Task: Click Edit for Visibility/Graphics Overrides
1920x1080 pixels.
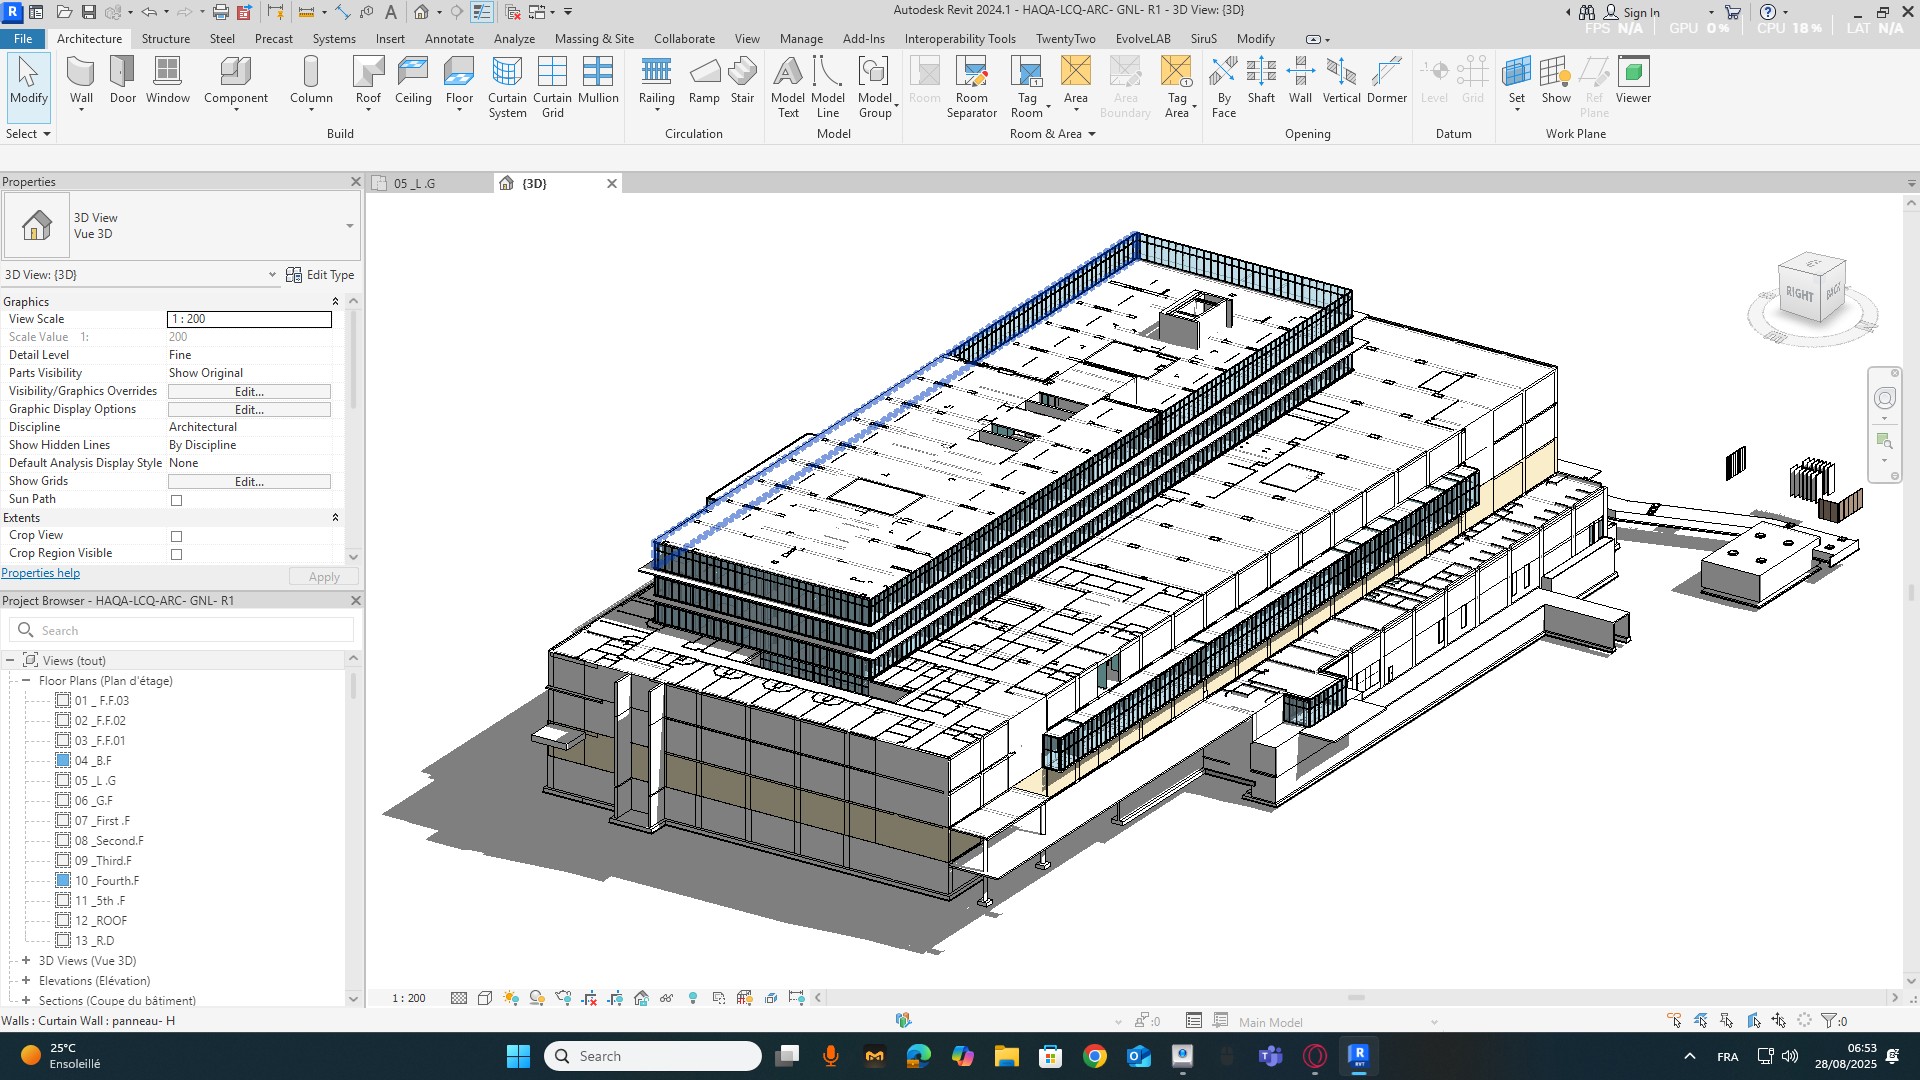Action: pyautogui.click(x=249, y=391)
